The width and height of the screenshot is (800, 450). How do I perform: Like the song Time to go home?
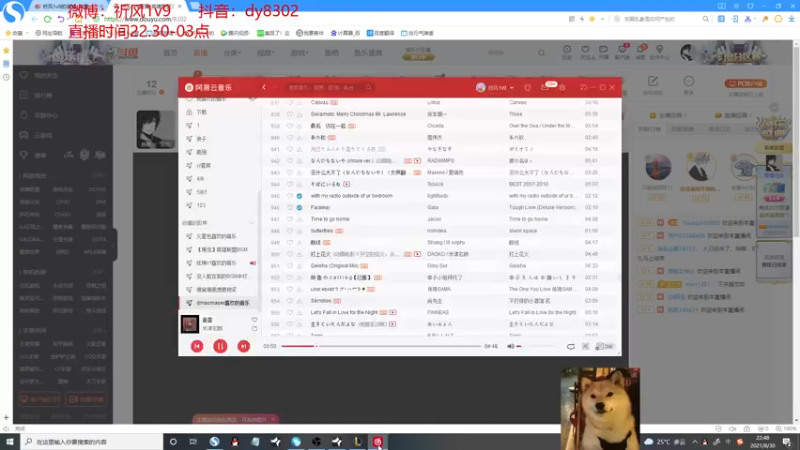(x=290, y=219)
